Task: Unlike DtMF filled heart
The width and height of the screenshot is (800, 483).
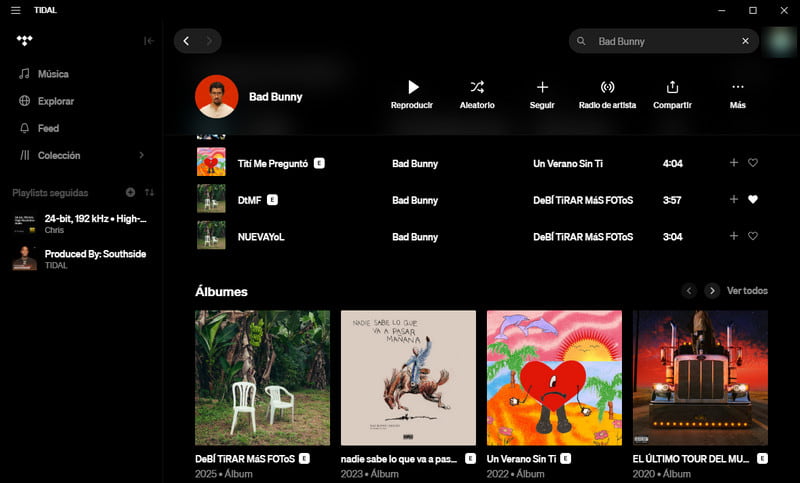Action: [753, 199]
